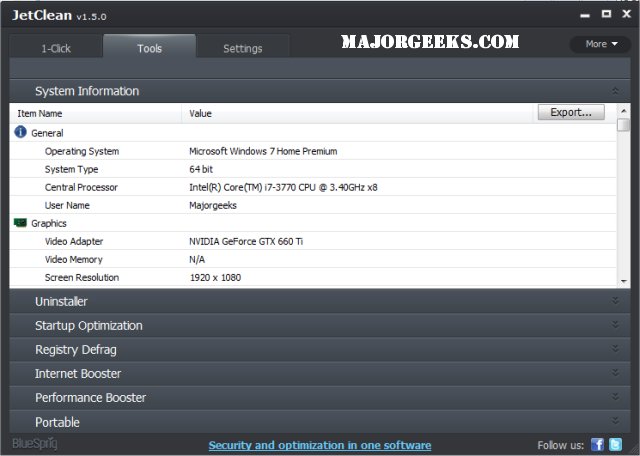Click the Majorgeeks user name value
Viewport: 640px width, 456px height.
213,206
